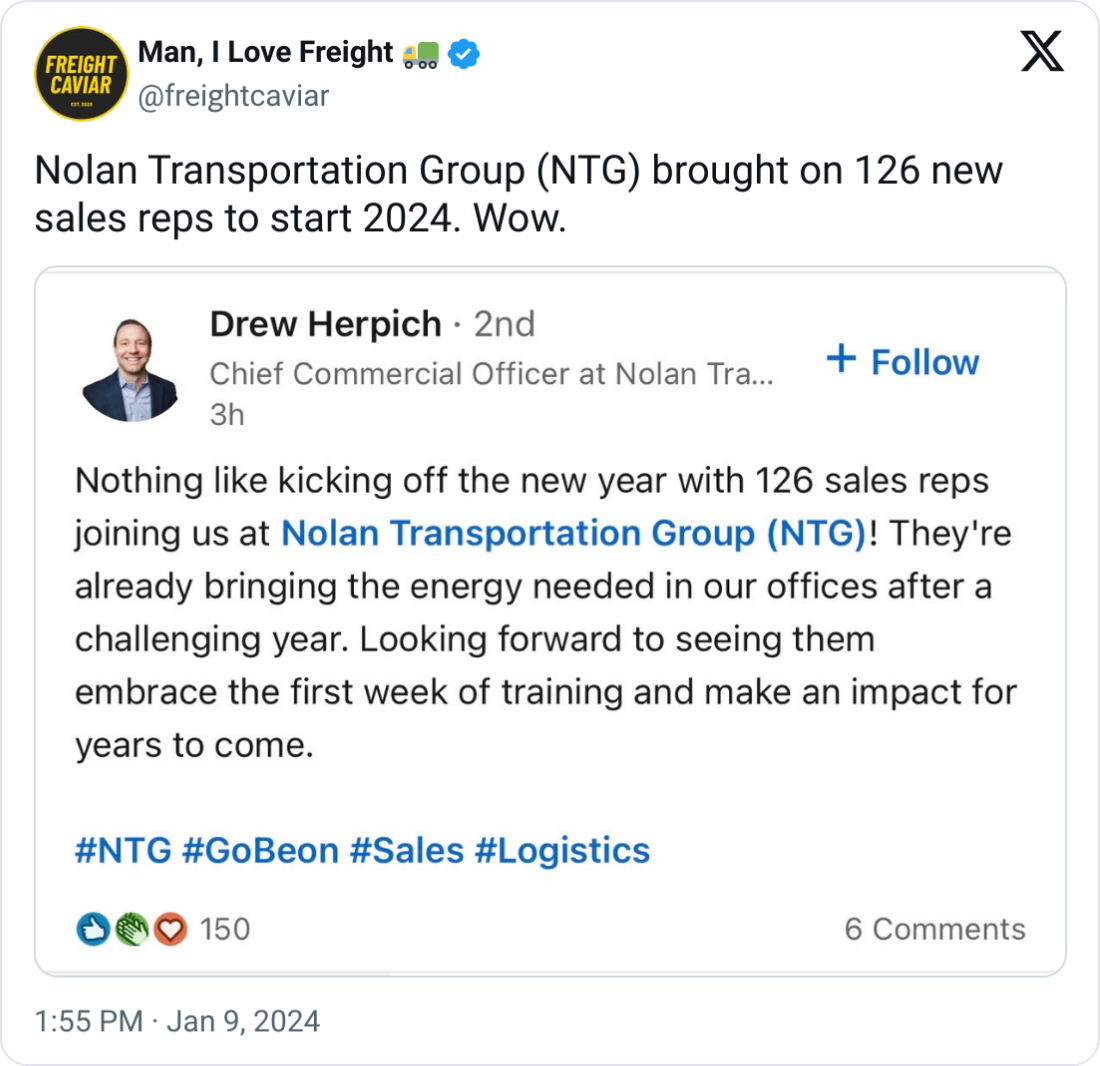Open the @freightcaviar handle

pyautogui.click(x=232, y=96)
